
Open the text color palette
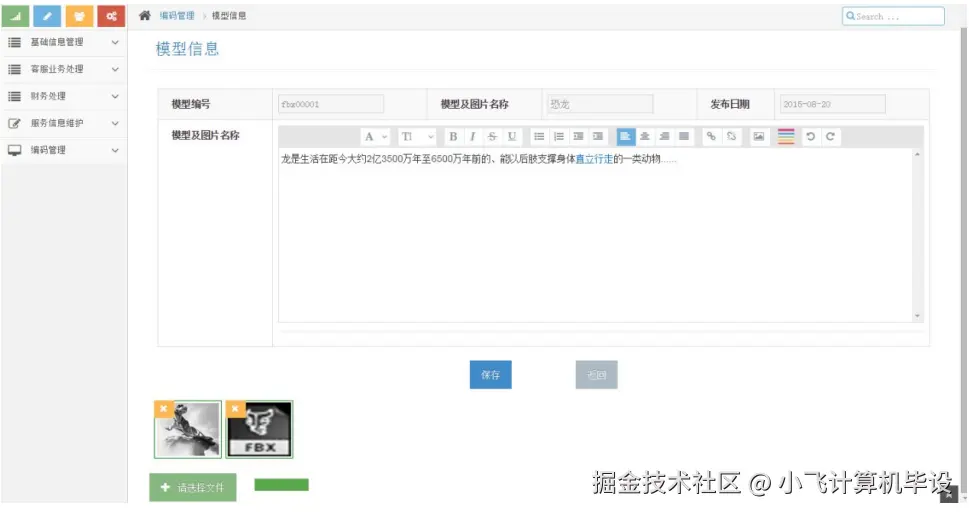tap(786, 137)
